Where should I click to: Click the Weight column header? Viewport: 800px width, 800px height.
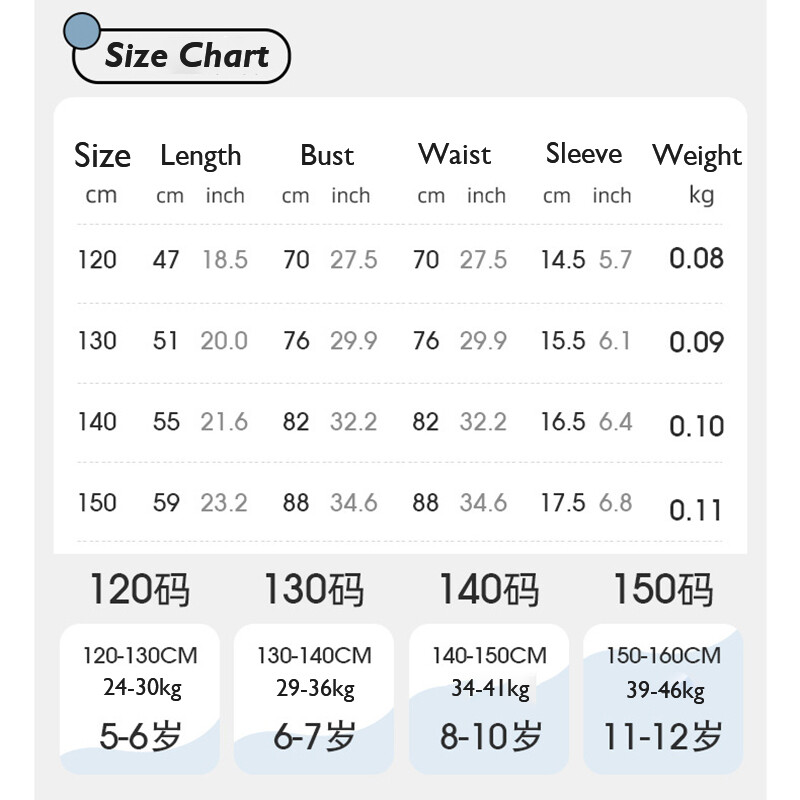pos(697,156)
